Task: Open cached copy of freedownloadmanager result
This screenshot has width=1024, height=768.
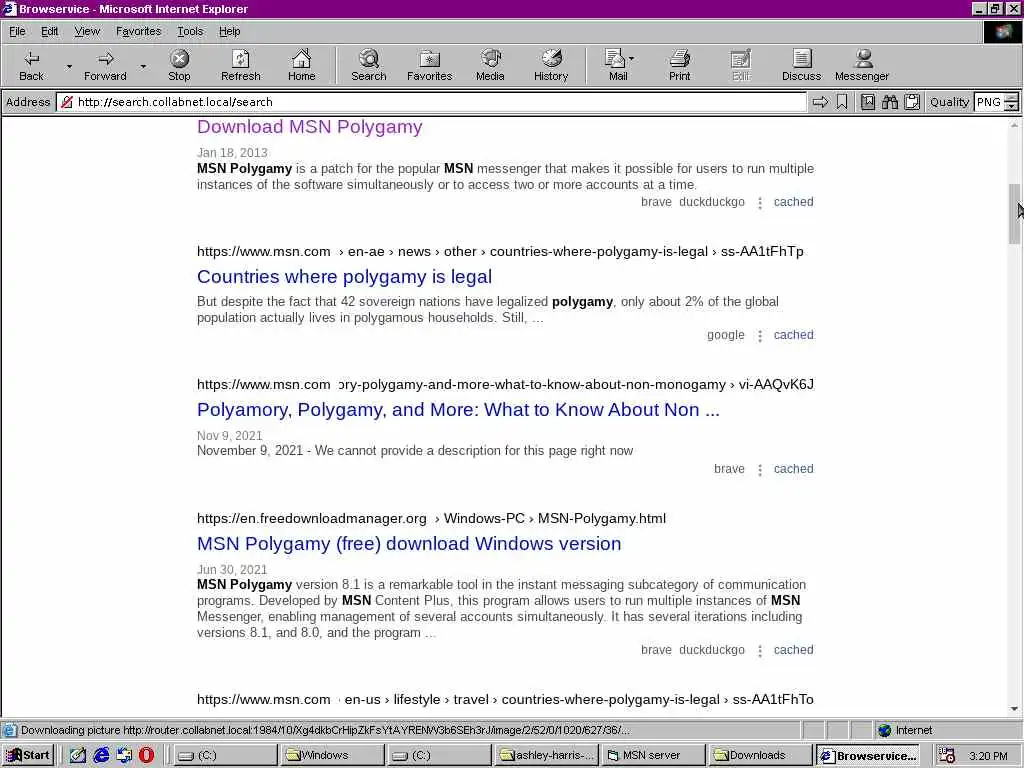Action: pyautogui.click(x=793, y=650)
